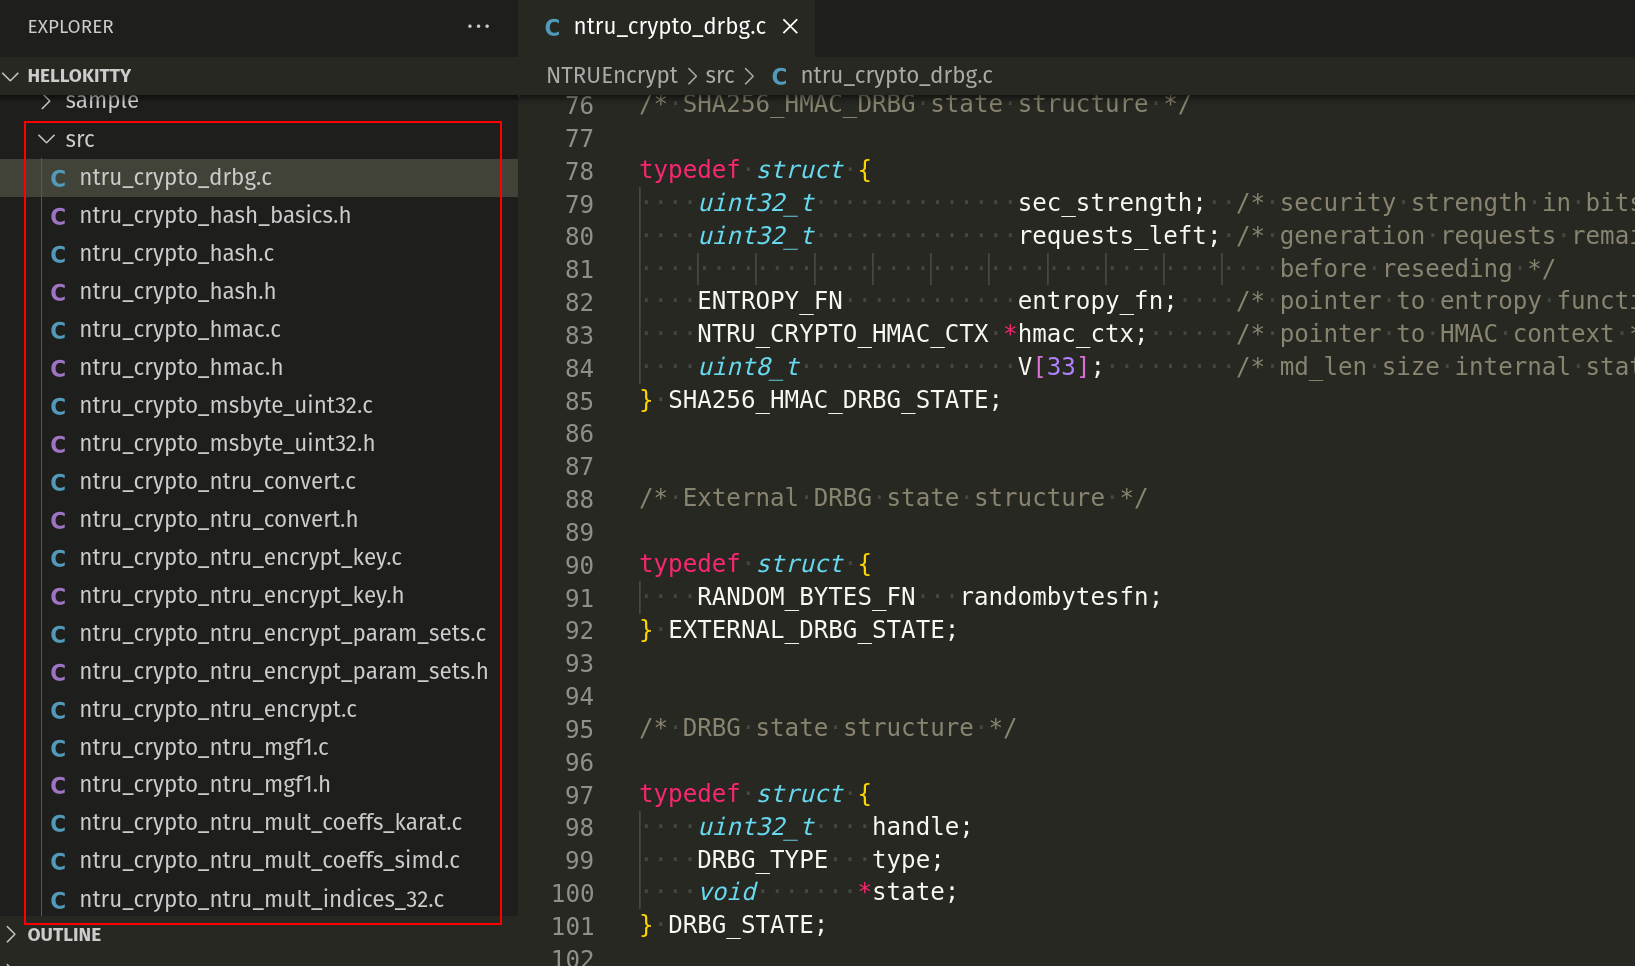The image size is (1635, 966).
Task: Open ntru_crypto_ntru_mult_indices_32.c file
Action: click(259, 899)
